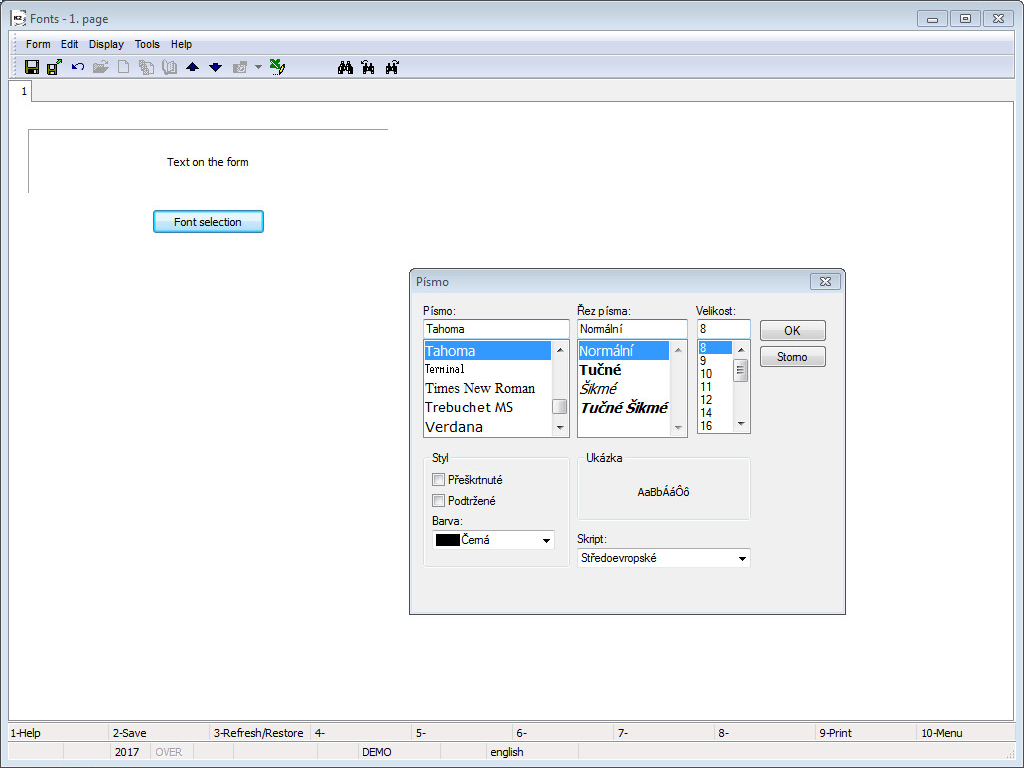The height and width of the screenshot is (768, 1024).
Task: Click the Velikost size input field
Action: (x=724, y=329)
